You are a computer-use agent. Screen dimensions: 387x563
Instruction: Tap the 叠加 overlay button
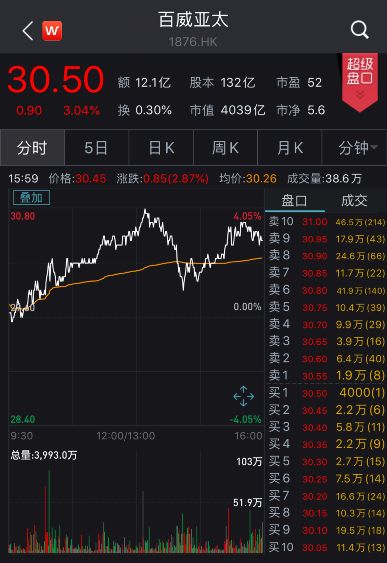pos(31,198)
